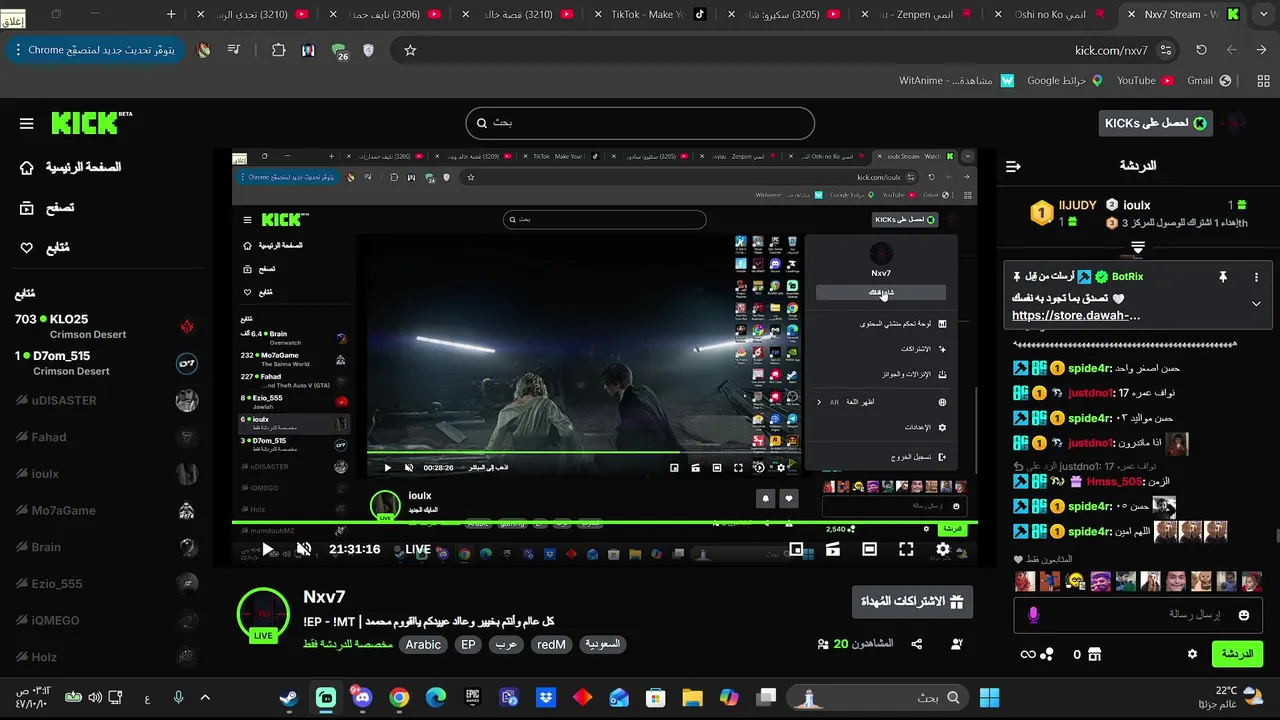Play the stream with the play button
Viewport: 1280px width, 720px height.
point(267,549)
